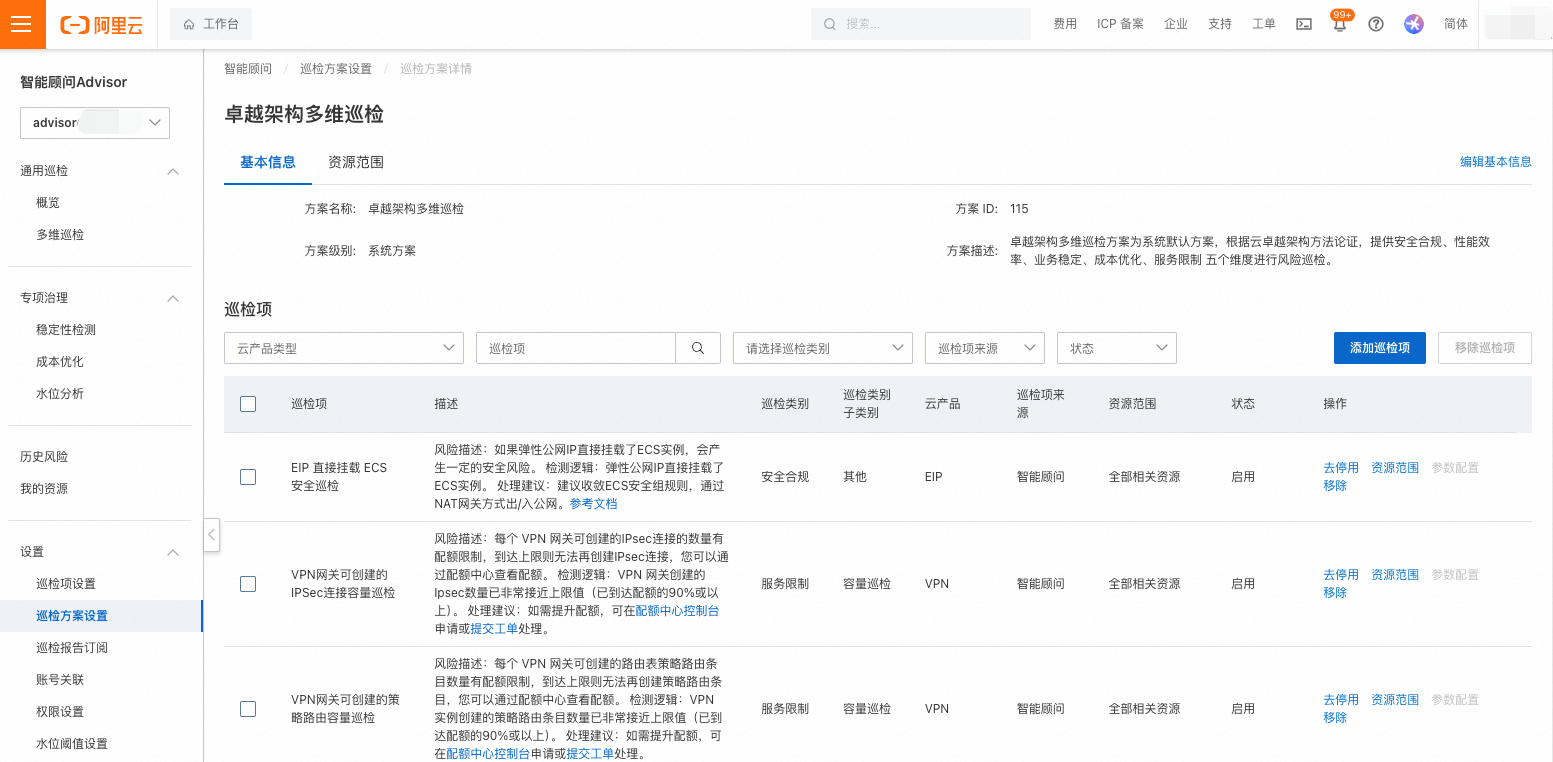Focus the 巡检项 search input
The width and height of the screenshot is (1553, 762).
point(576,348)
